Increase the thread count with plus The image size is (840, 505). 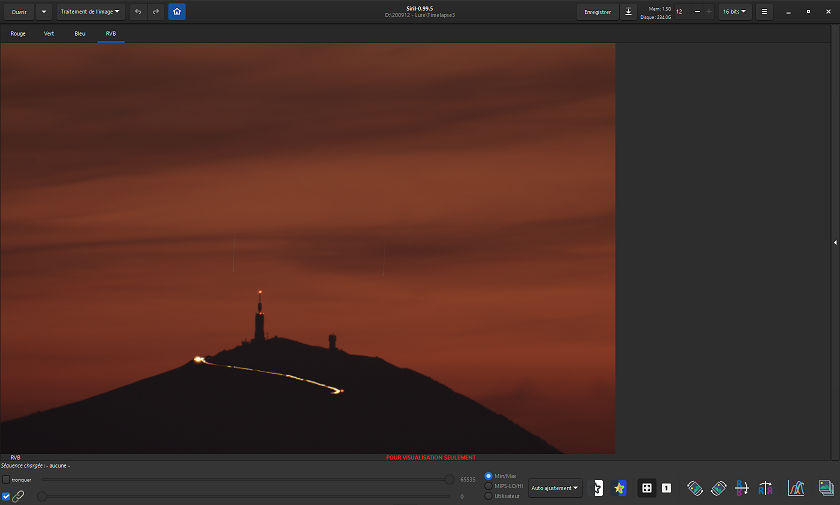tap(709, 12)
